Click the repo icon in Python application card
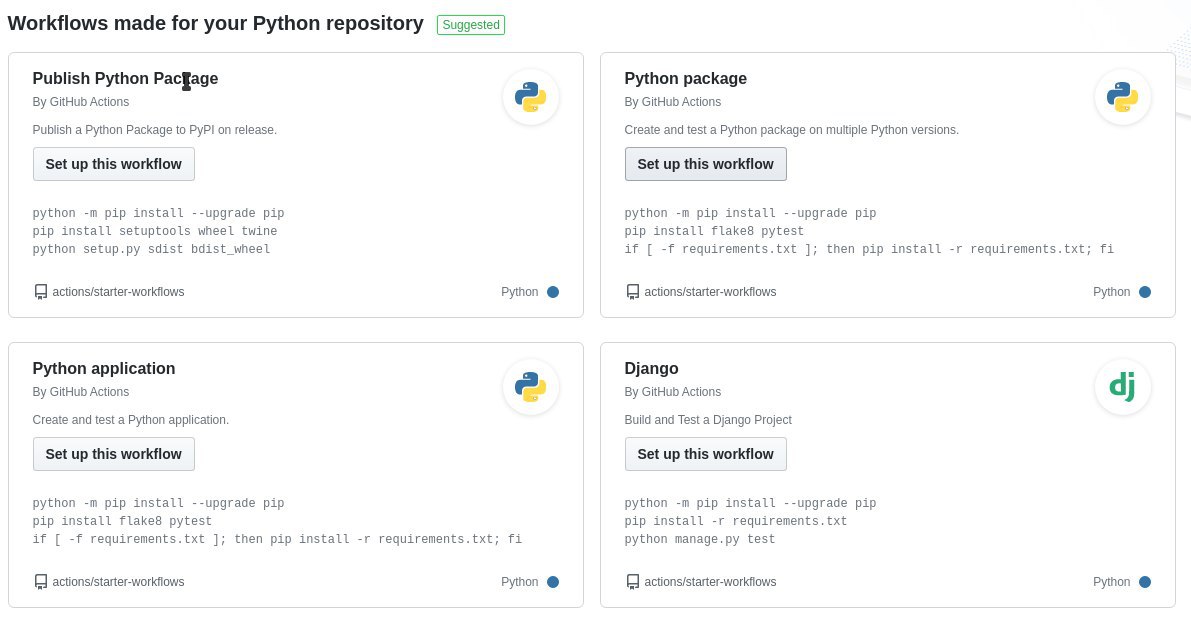 [x=41, y=583]
